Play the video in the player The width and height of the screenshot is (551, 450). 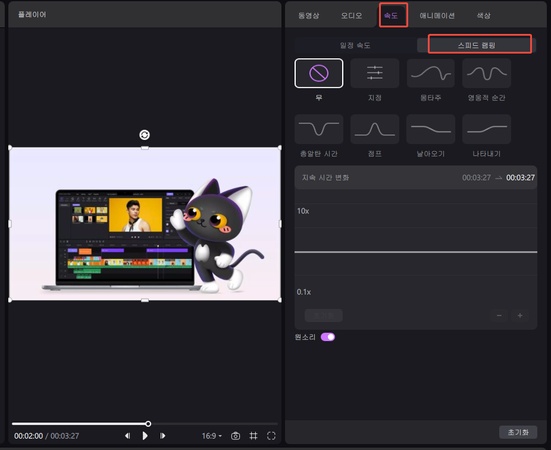(145, 436)
